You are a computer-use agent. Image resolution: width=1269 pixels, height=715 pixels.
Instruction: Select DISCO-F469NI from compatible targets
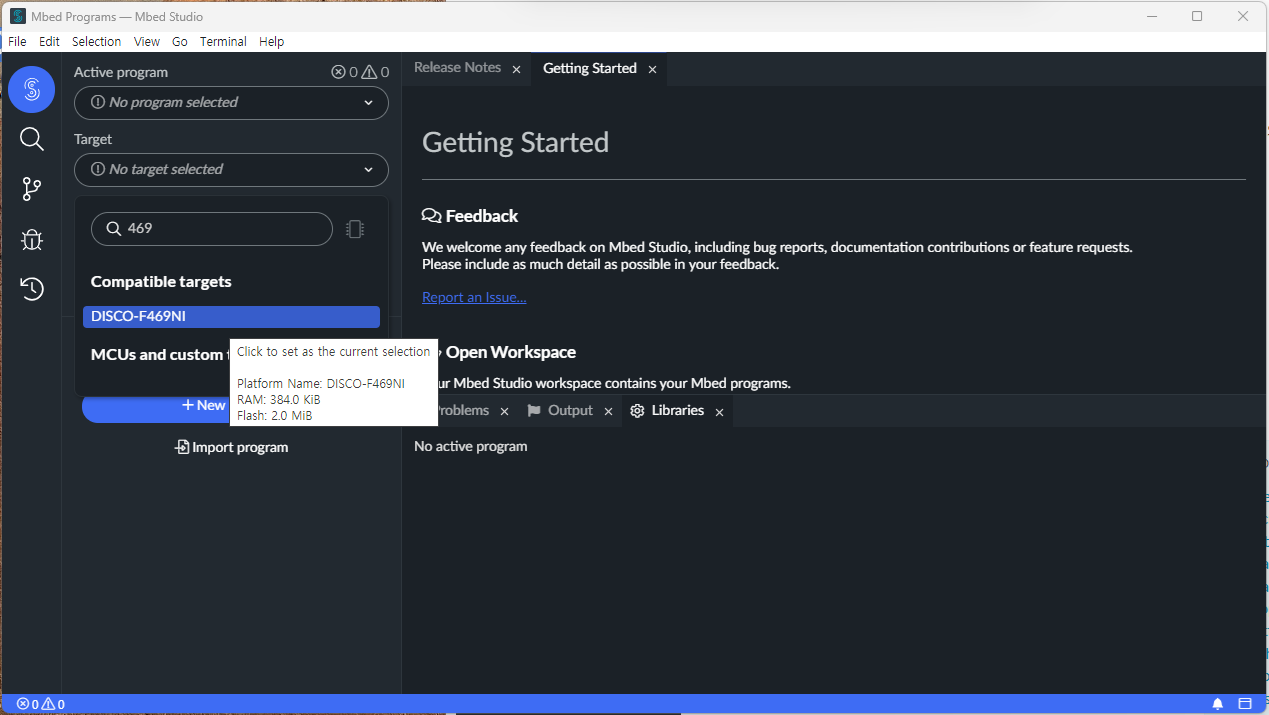231,317
